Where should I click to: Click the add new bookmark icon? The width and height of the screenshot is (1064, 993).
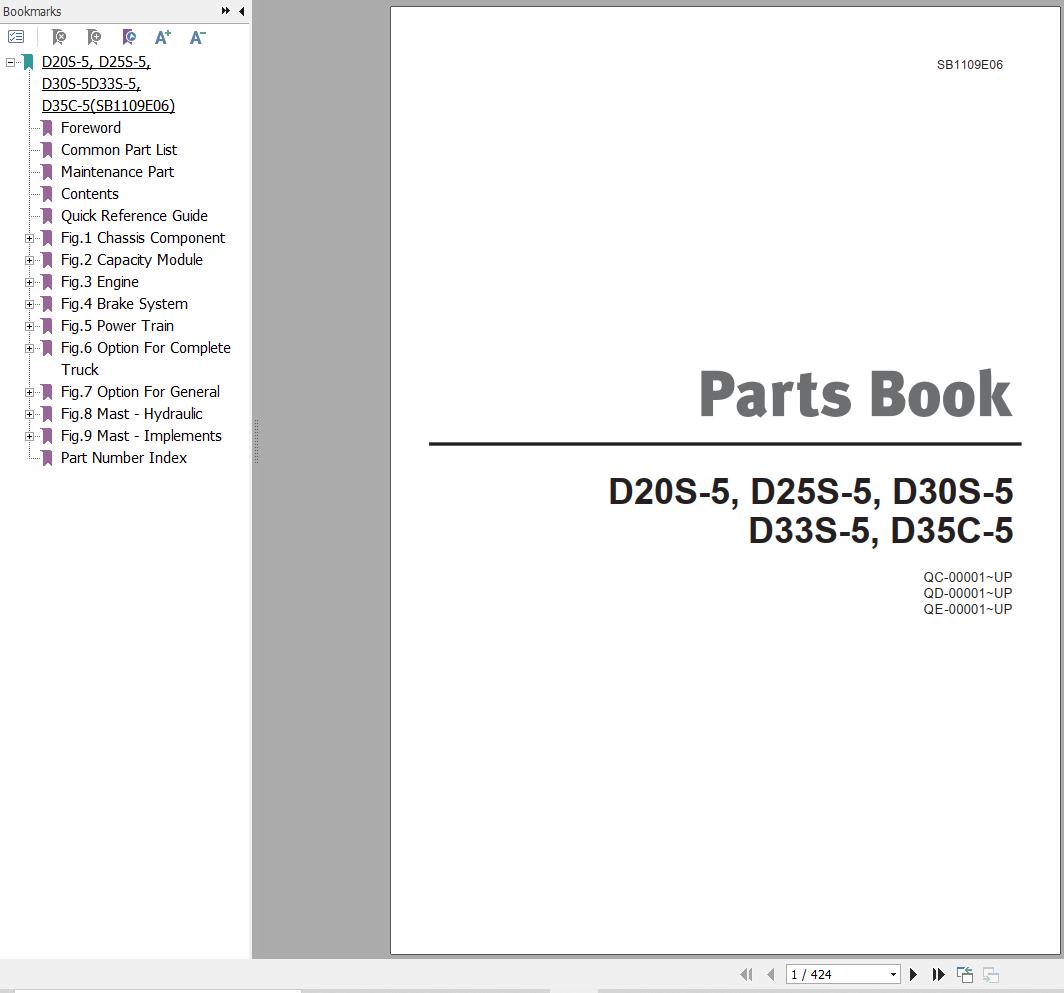point(94,37)
